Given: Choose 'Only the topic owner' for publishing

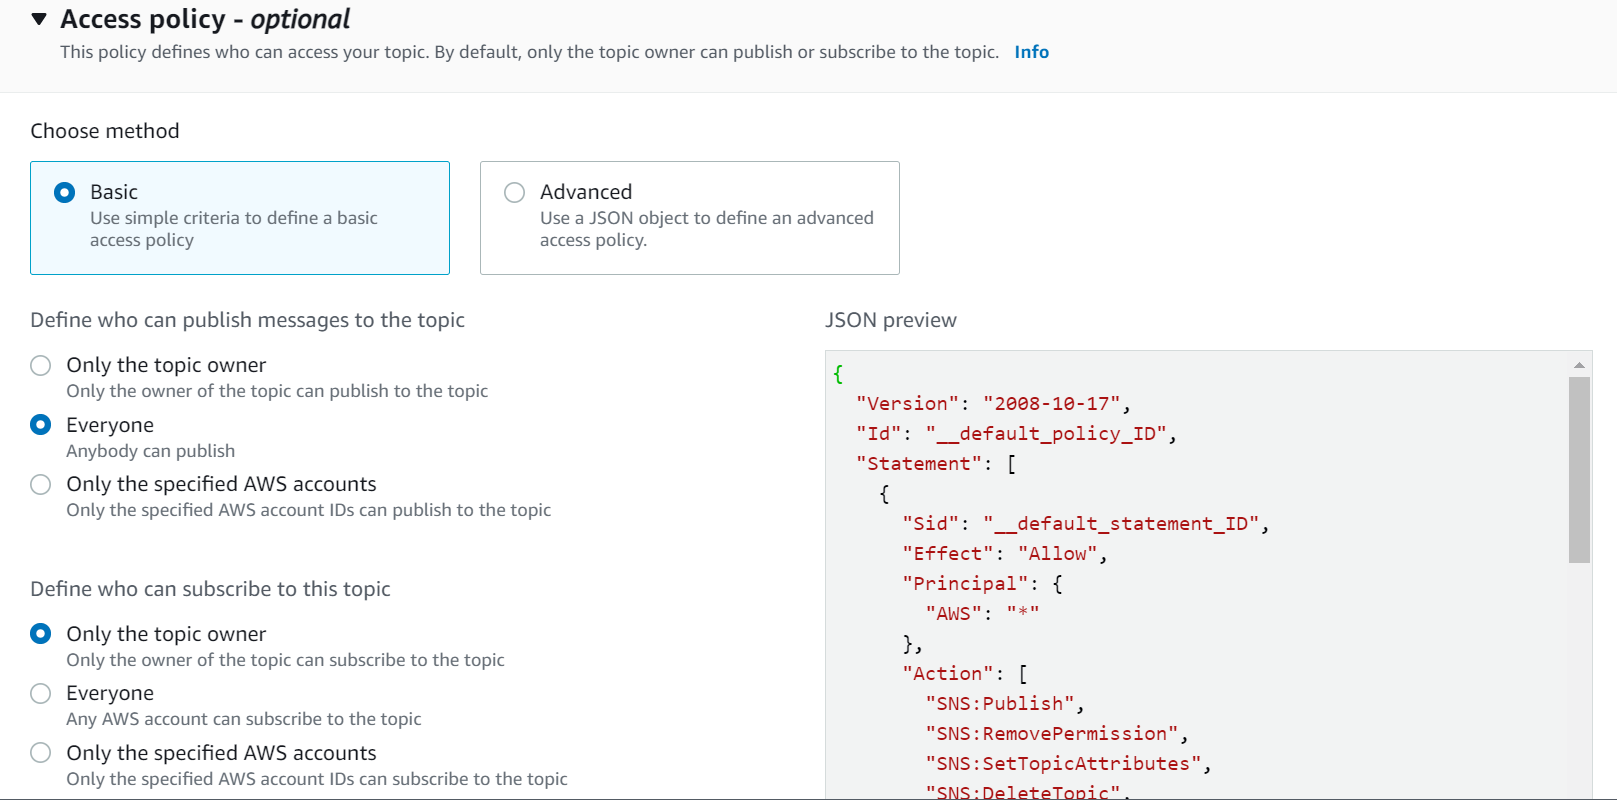Looking at the screenshot, I should pyautogui.click(x=41, y=365).
